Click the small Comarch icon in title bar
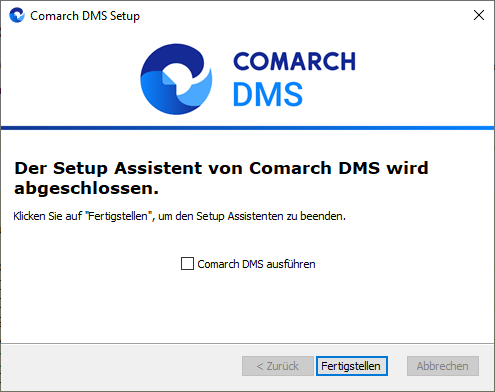 click(17, 15)
